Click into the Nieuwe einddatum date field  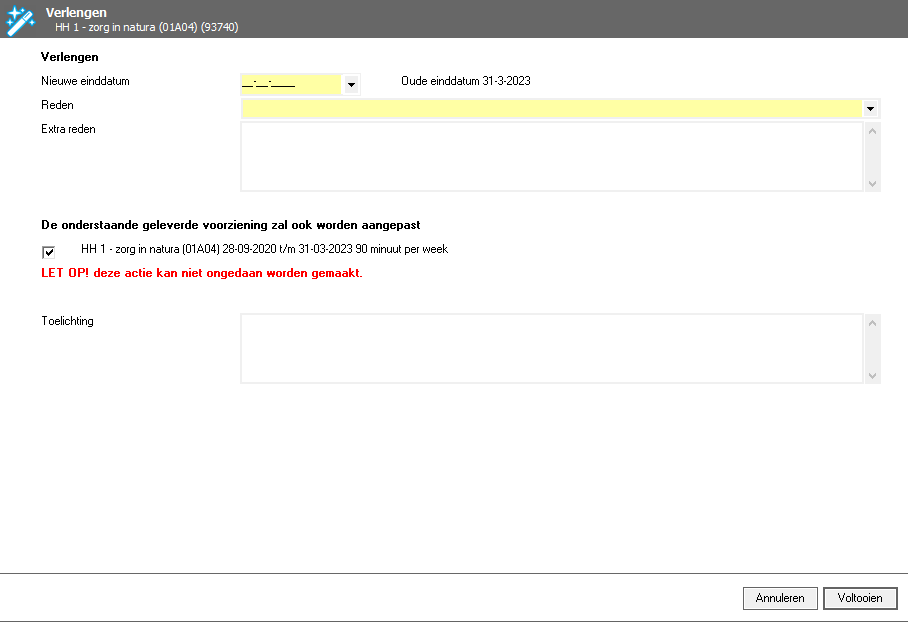point(290,84)
